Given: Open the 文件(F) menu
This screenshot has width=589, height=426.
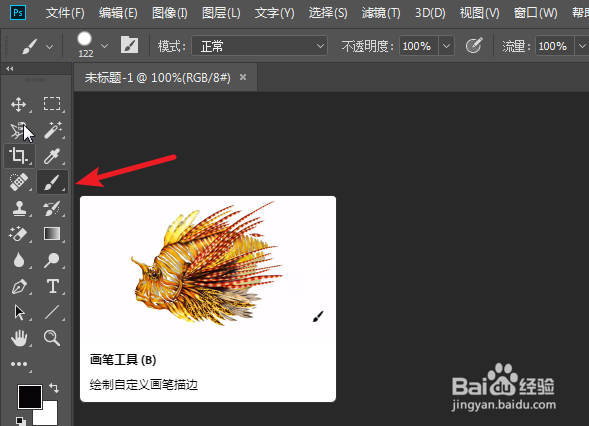Looking at the screenshot, I should click(x=65, y=13).
